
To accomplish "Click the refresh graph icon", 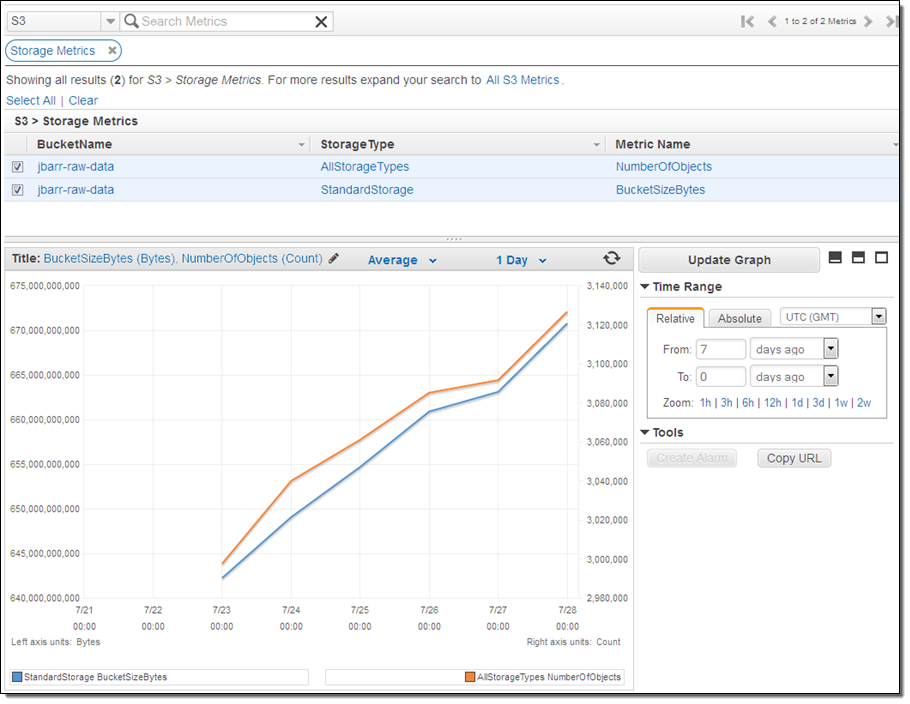I will point(612,259).
